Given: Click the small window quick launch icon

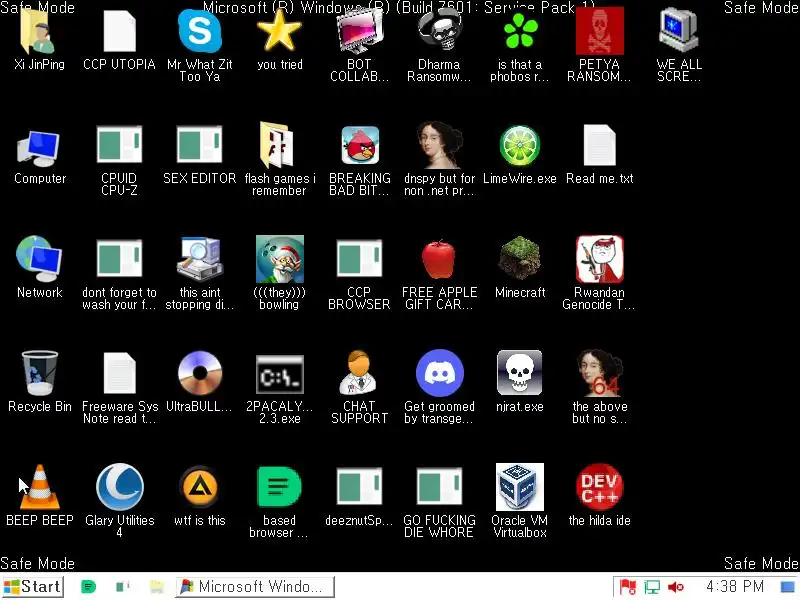Looking at the screenshot, I should click(x=122, y=587).
